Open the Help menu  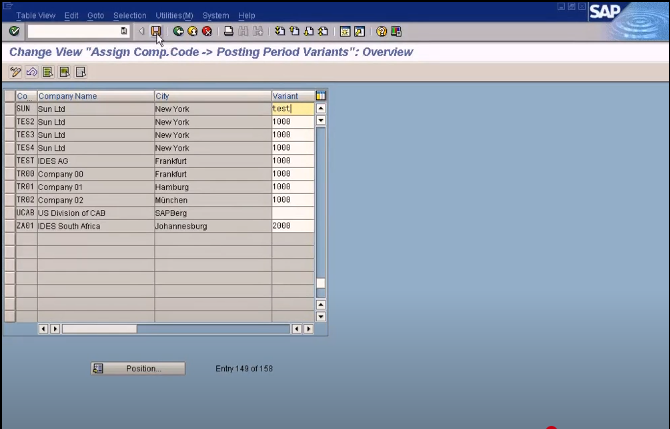click(247, 15)
